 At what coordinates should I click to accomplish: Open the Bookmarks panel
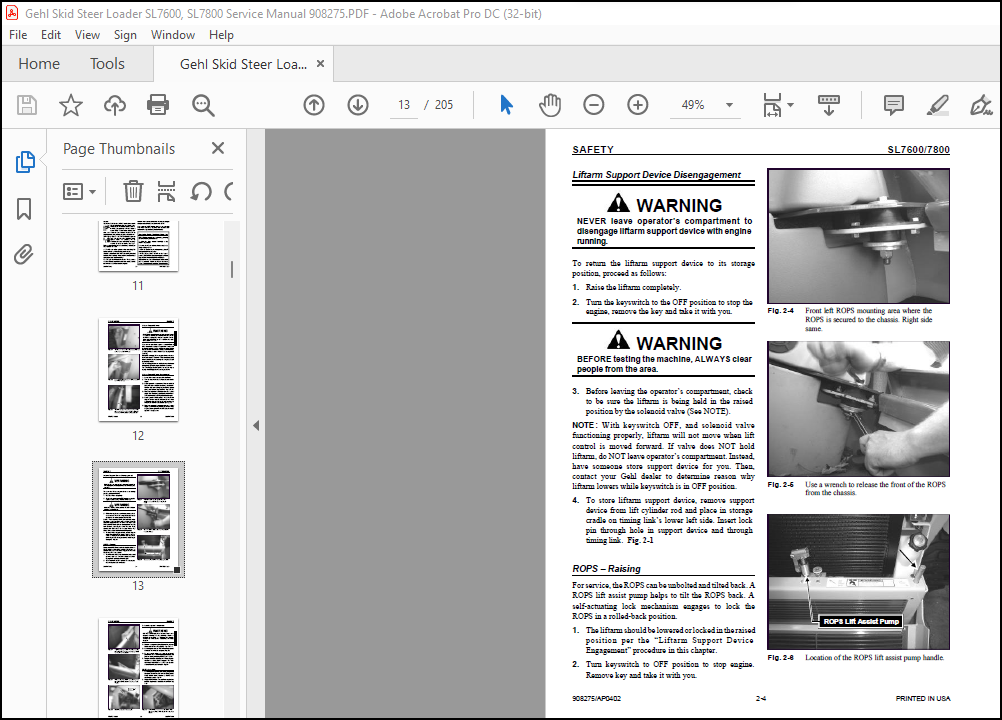coord(24,209)
